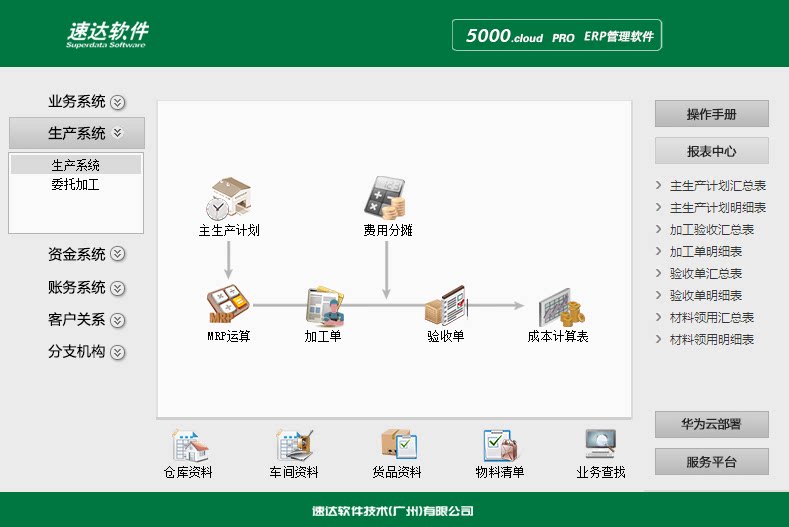This screenshot has width=789, height=527.
Task: Open the 加工验收汇总表 report link
Action: coord(712,230)
